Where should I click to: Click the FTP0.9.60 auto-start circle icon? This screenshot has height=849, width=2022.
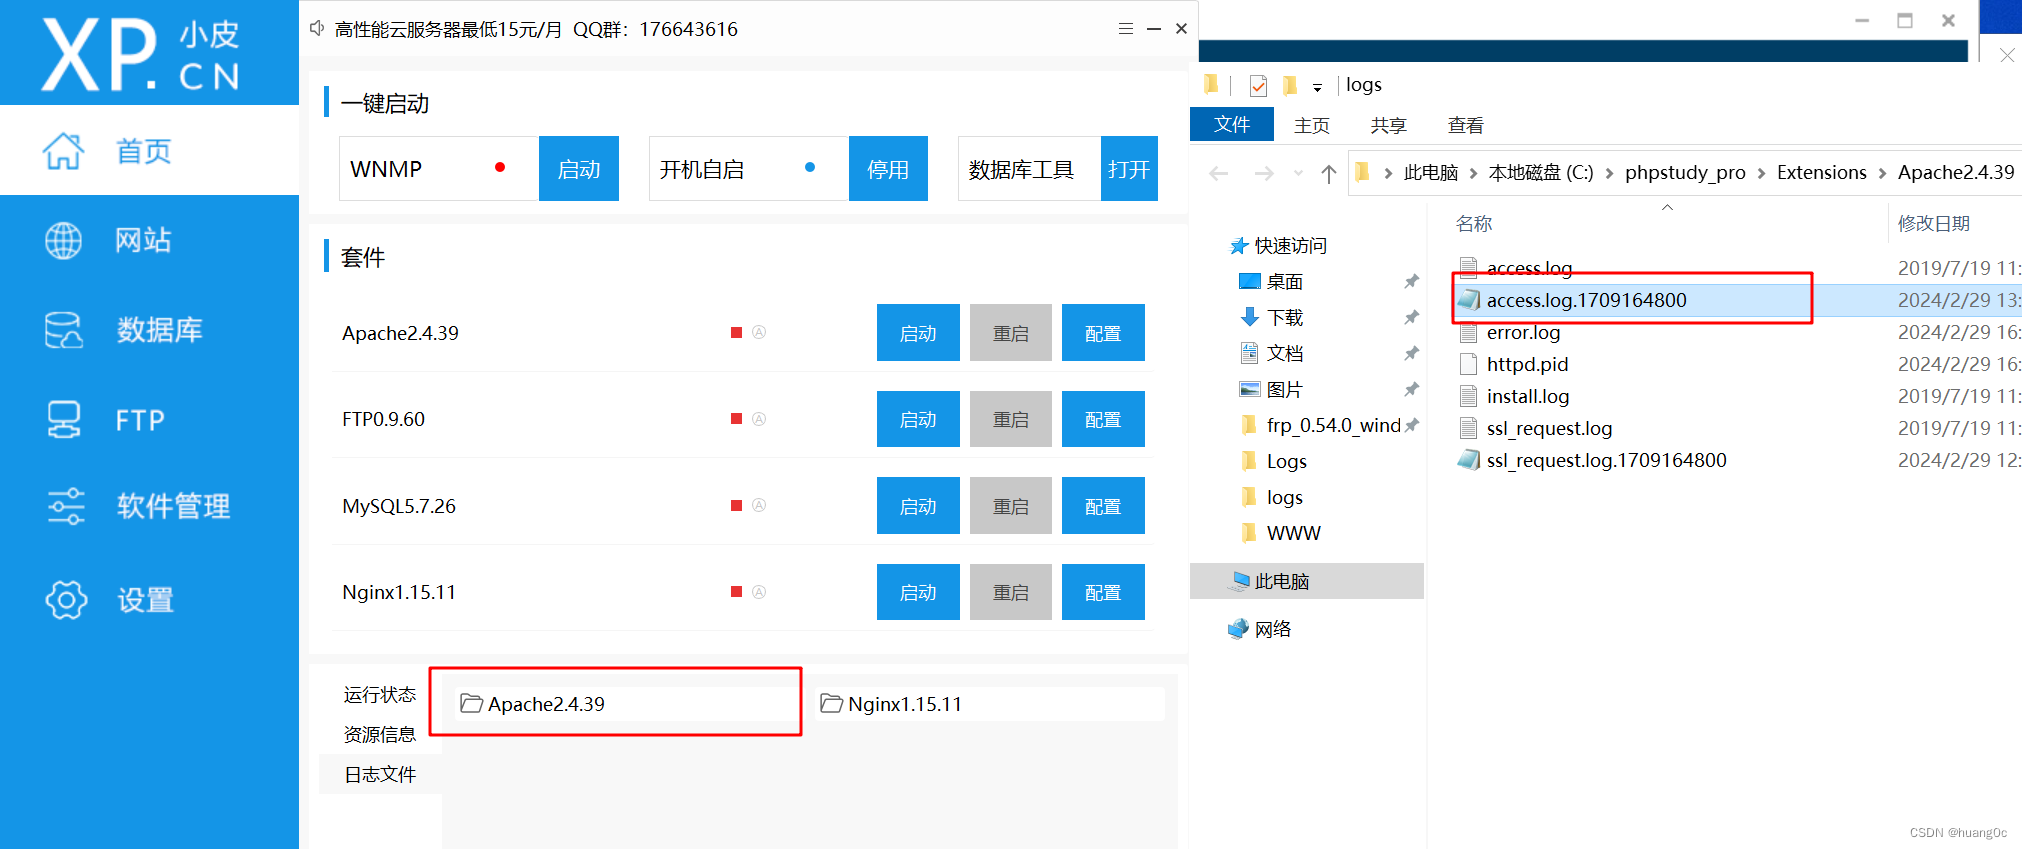pos(759,419)
